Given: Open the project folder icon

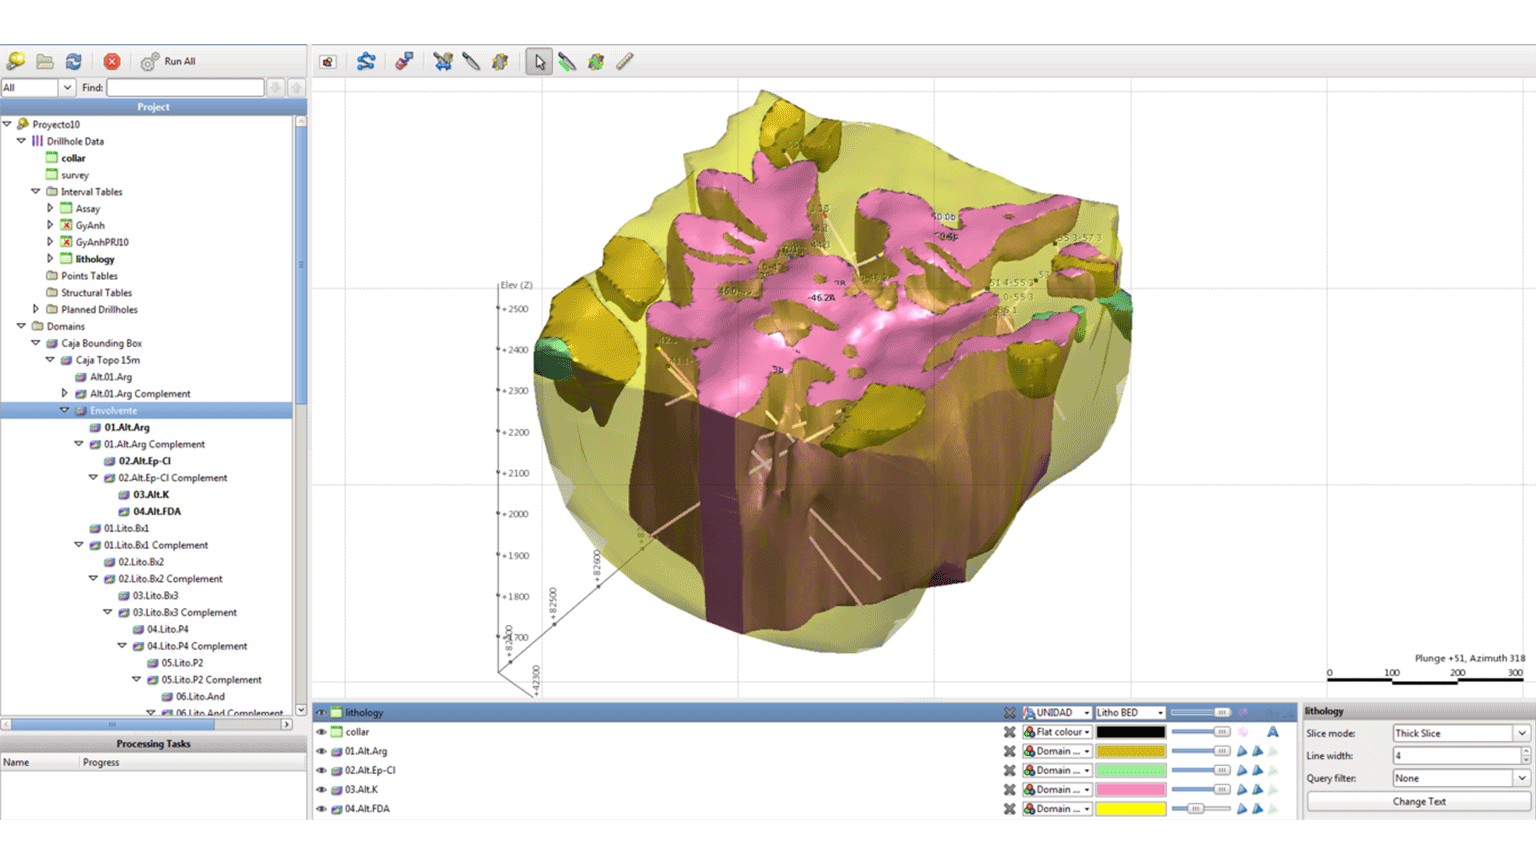Looking at the screenshot, I should 45,62.
